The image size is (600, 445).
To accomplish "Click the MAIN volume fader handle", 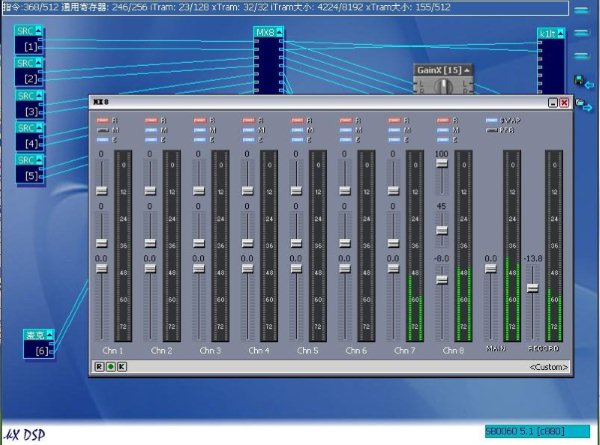I will [x=490, y=268].
